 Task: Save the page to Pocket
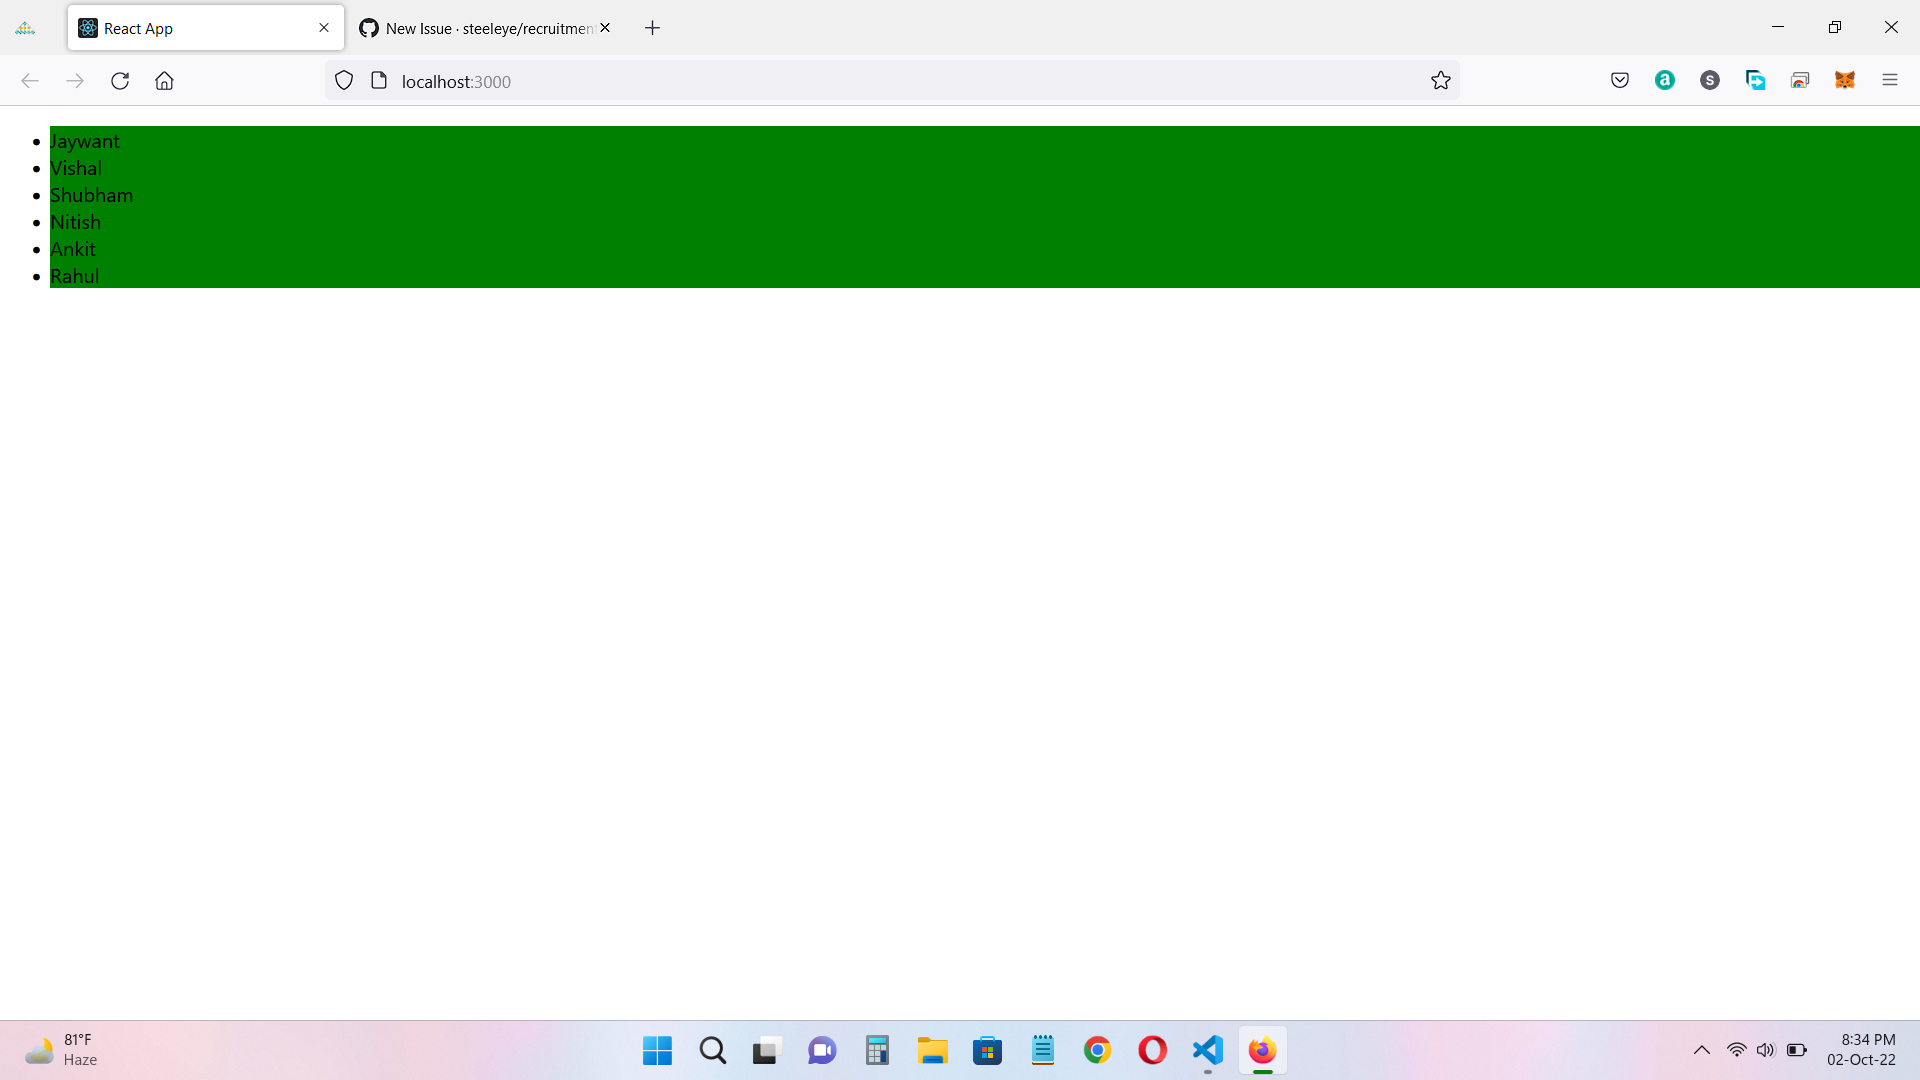(x=1620, y=80)
